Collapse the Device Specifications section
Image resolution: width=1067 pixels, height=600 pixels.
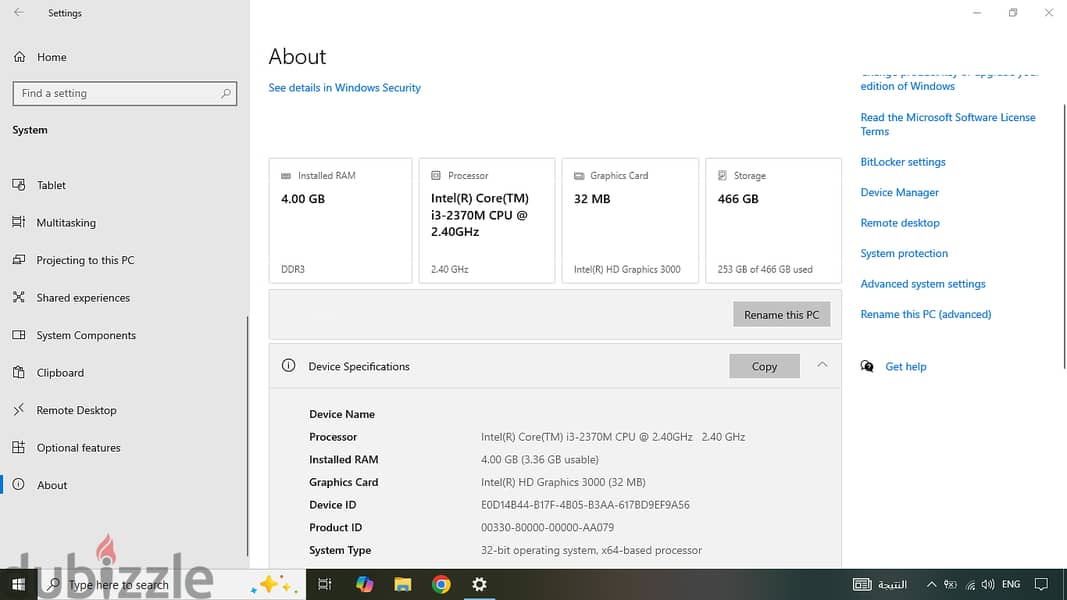point(822,365)
